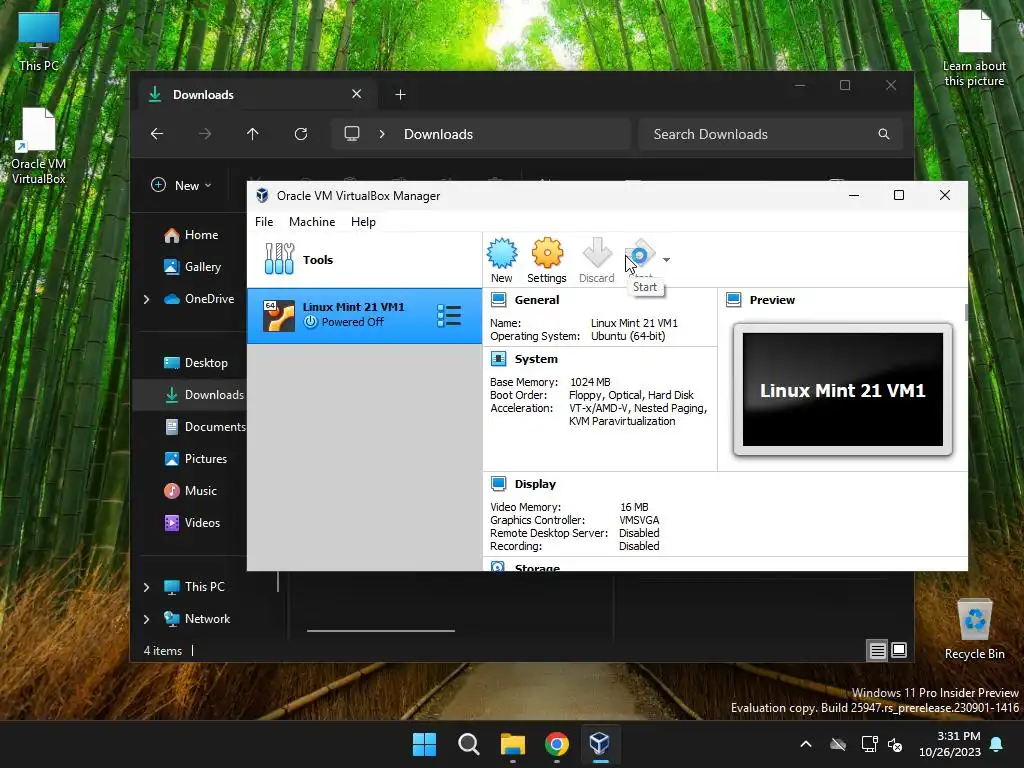Close the Downloads tab
The image size is (1024, 768).
357,94
